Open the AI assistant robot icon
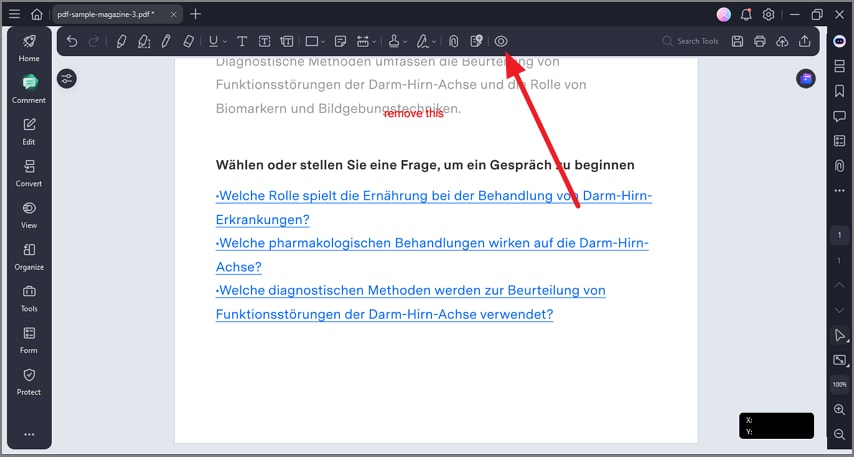This screenshot has height=457, width=854. pos(840,41)
